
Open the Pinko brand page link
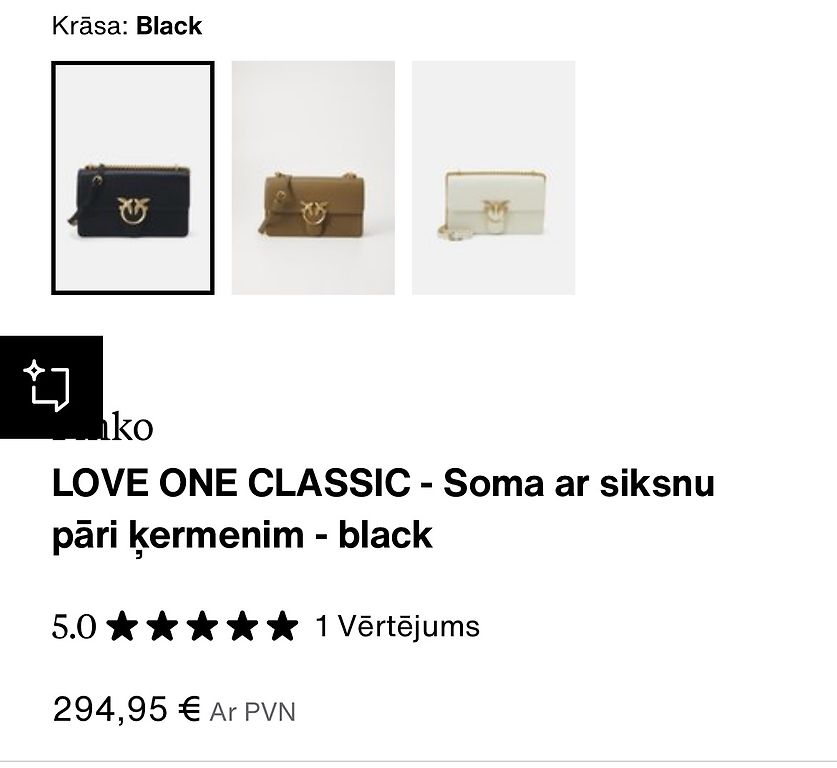pyautogui.click(x=102, y=427)
